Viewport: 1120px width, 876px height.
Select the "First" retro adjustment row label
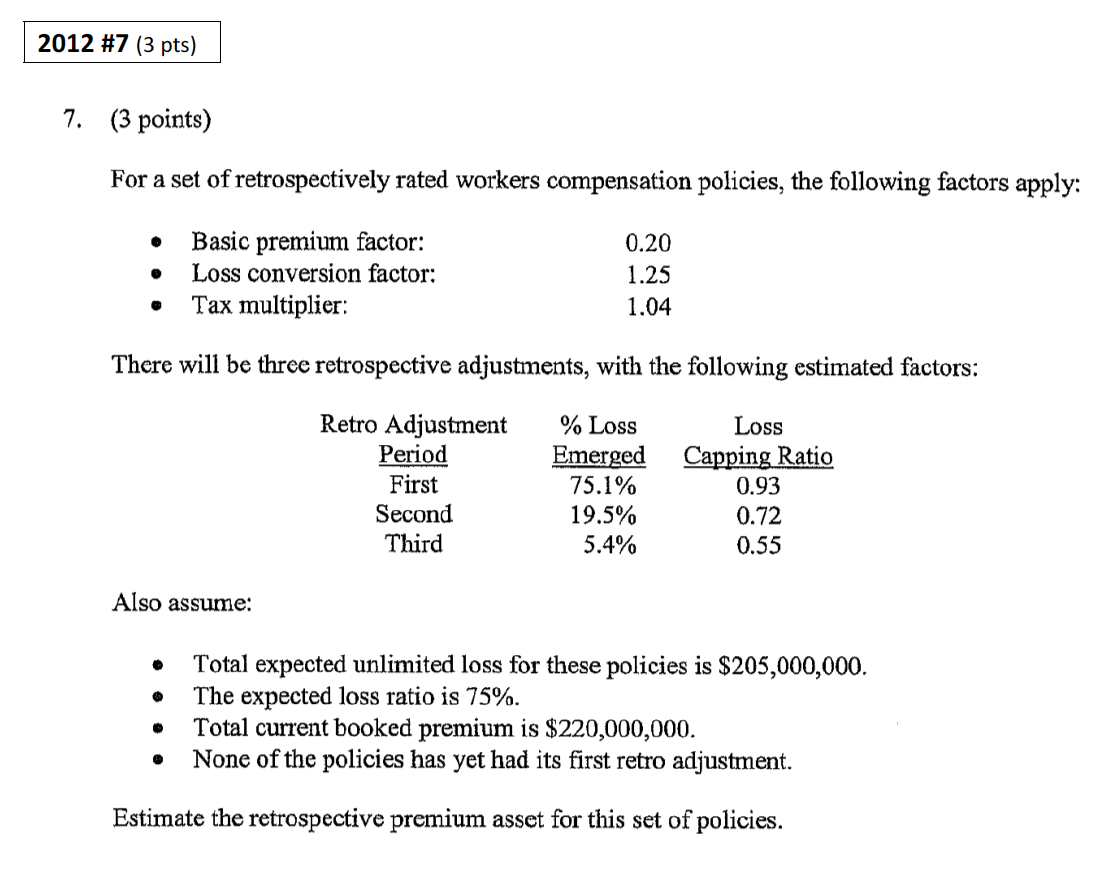click(413, 485)
